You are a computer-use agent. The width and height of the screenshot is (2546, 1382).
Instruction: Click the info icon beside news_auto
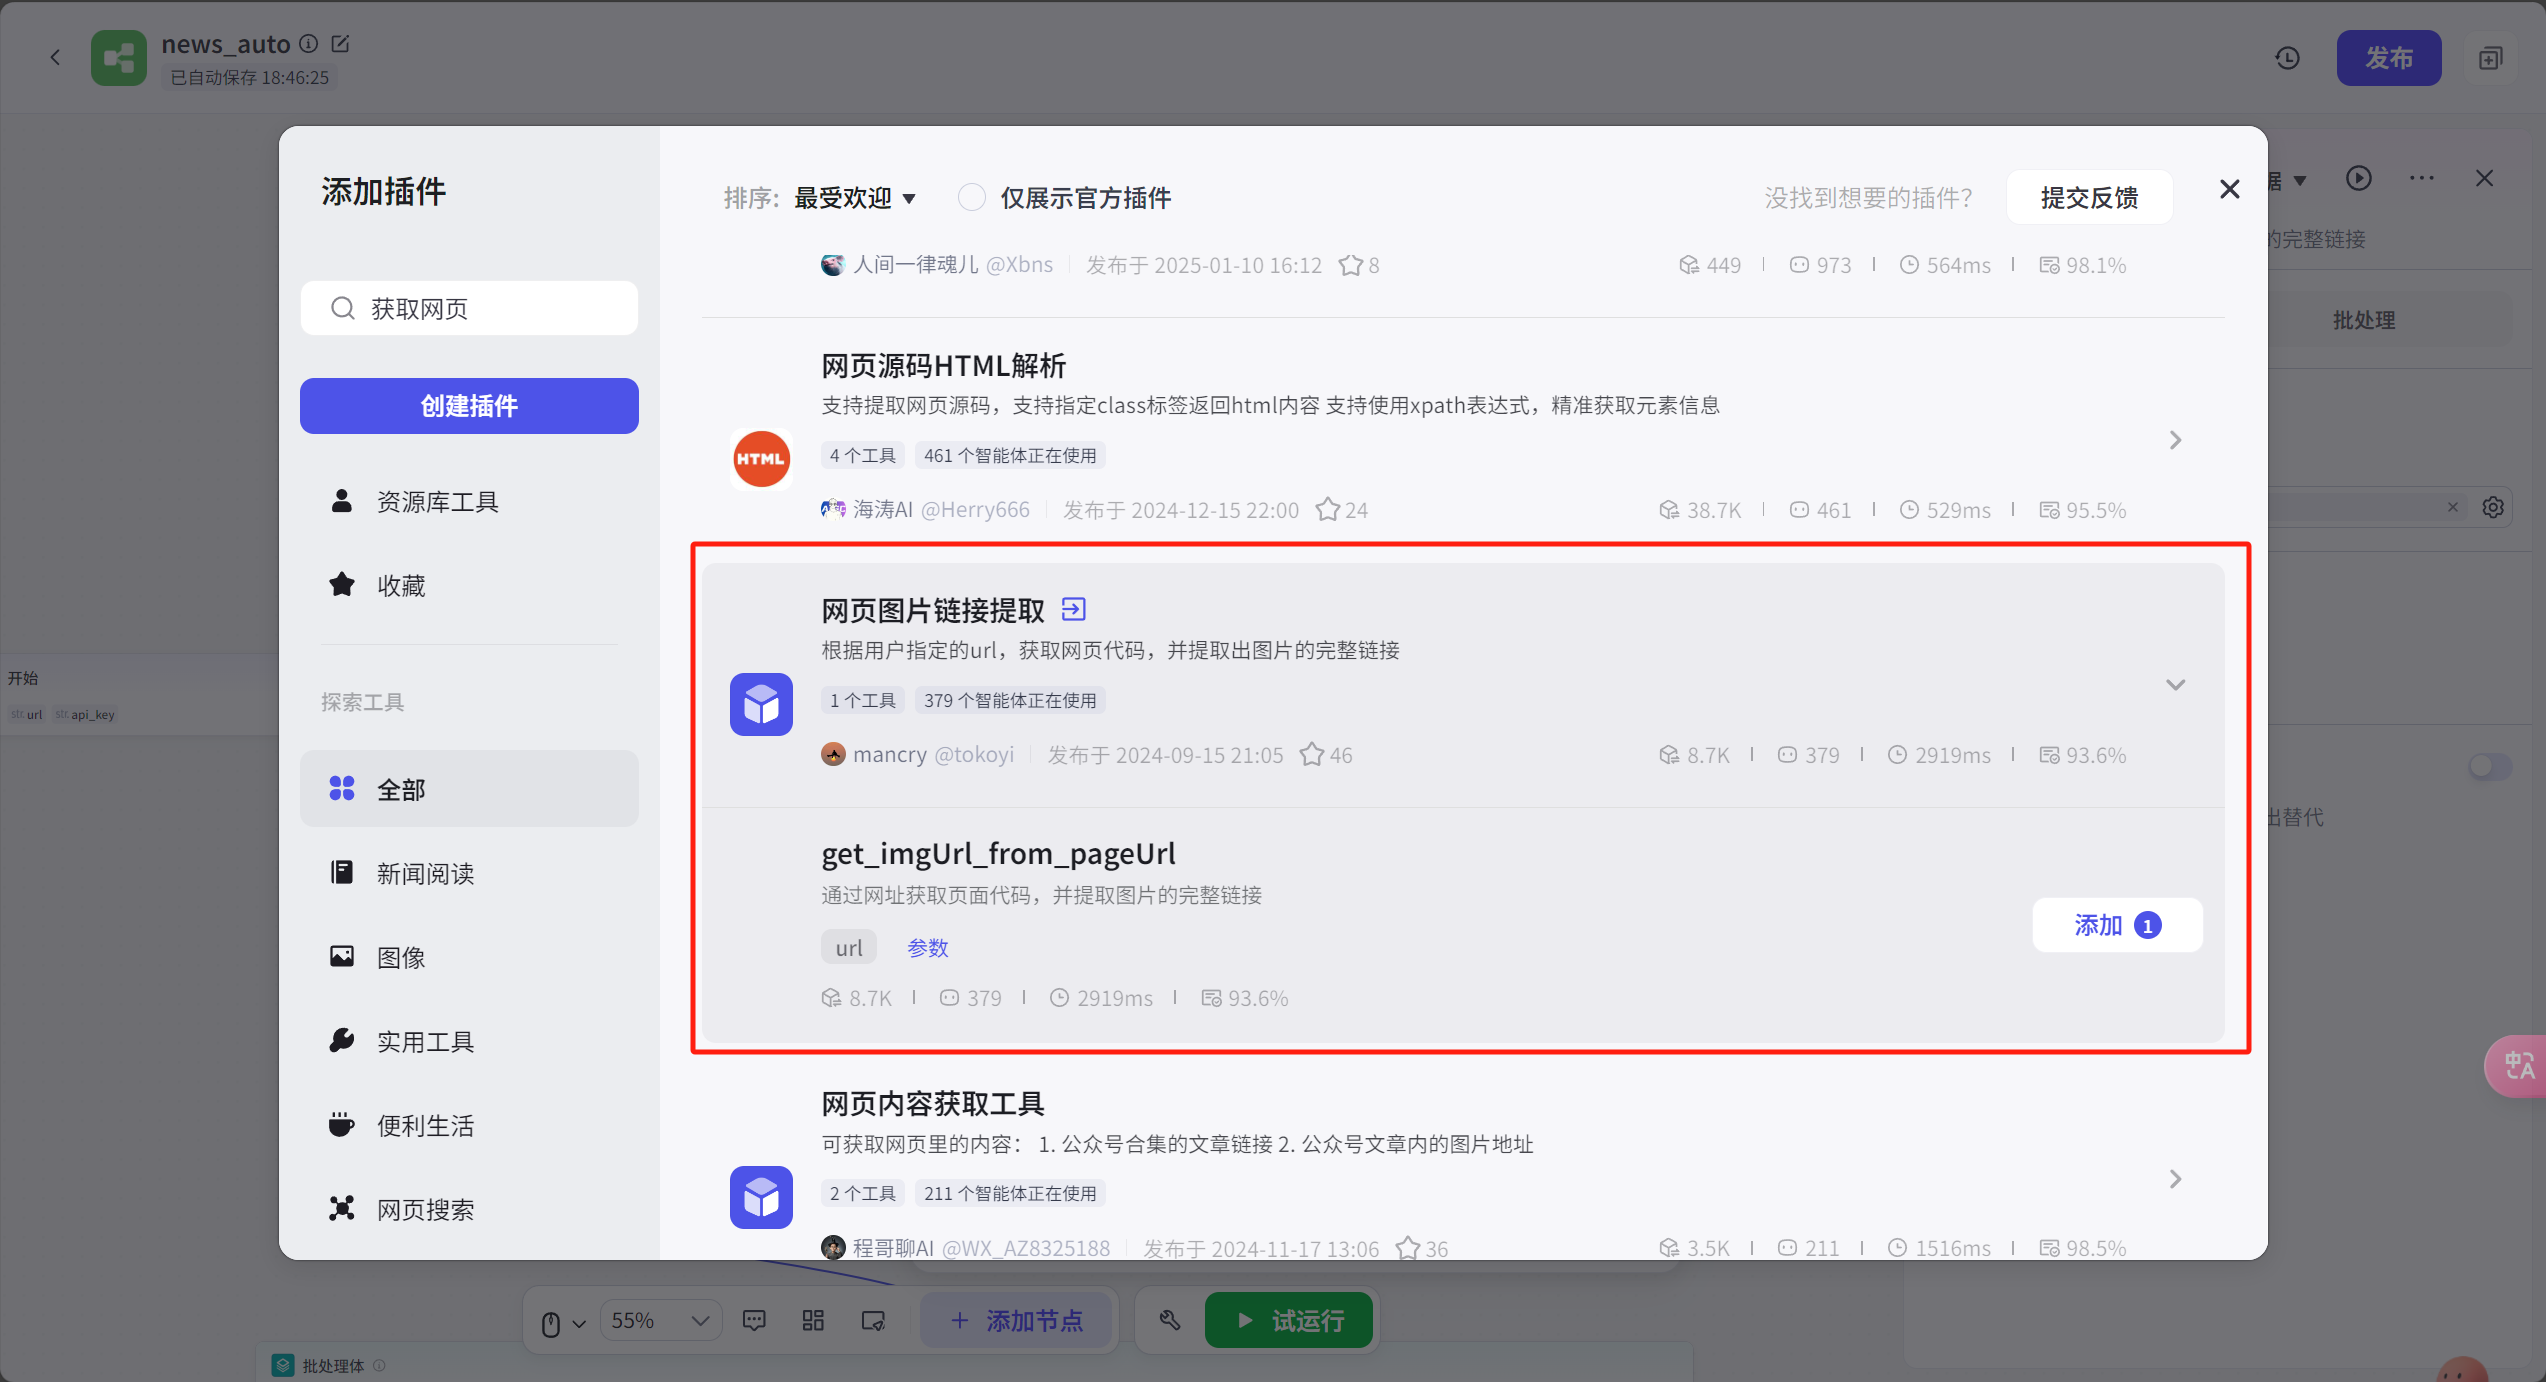(309, 44)
